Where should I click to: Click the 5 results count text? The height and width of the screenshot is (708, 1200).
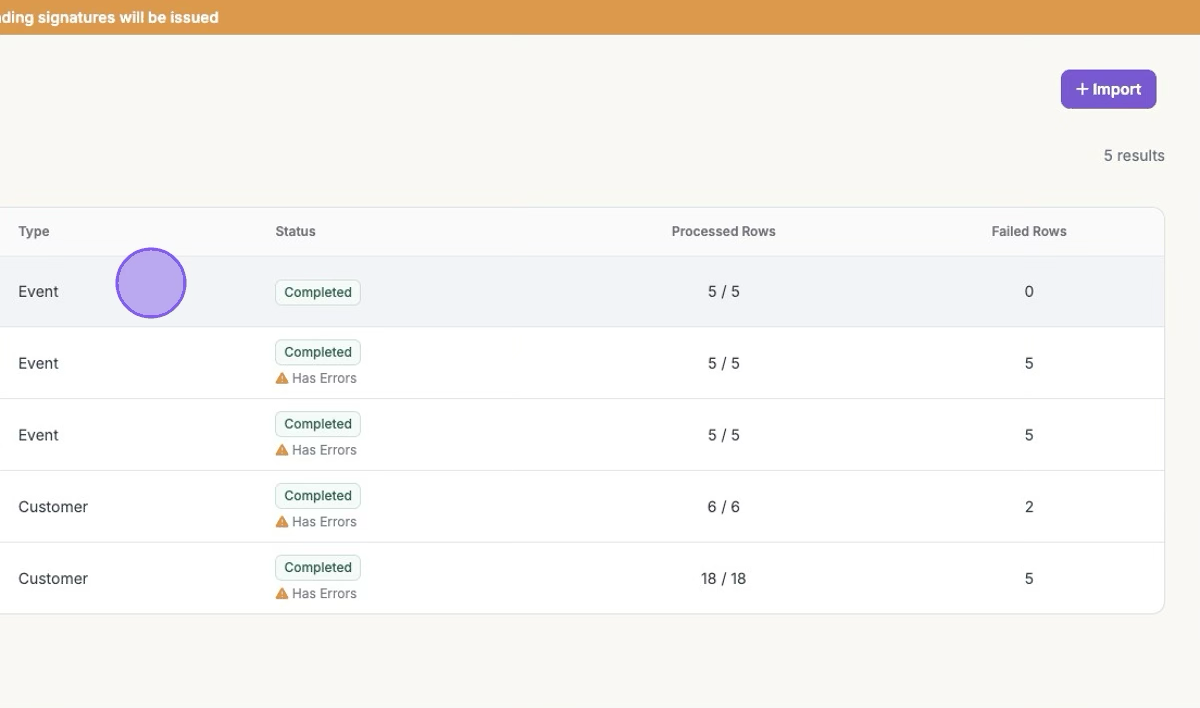point(1133,156)
